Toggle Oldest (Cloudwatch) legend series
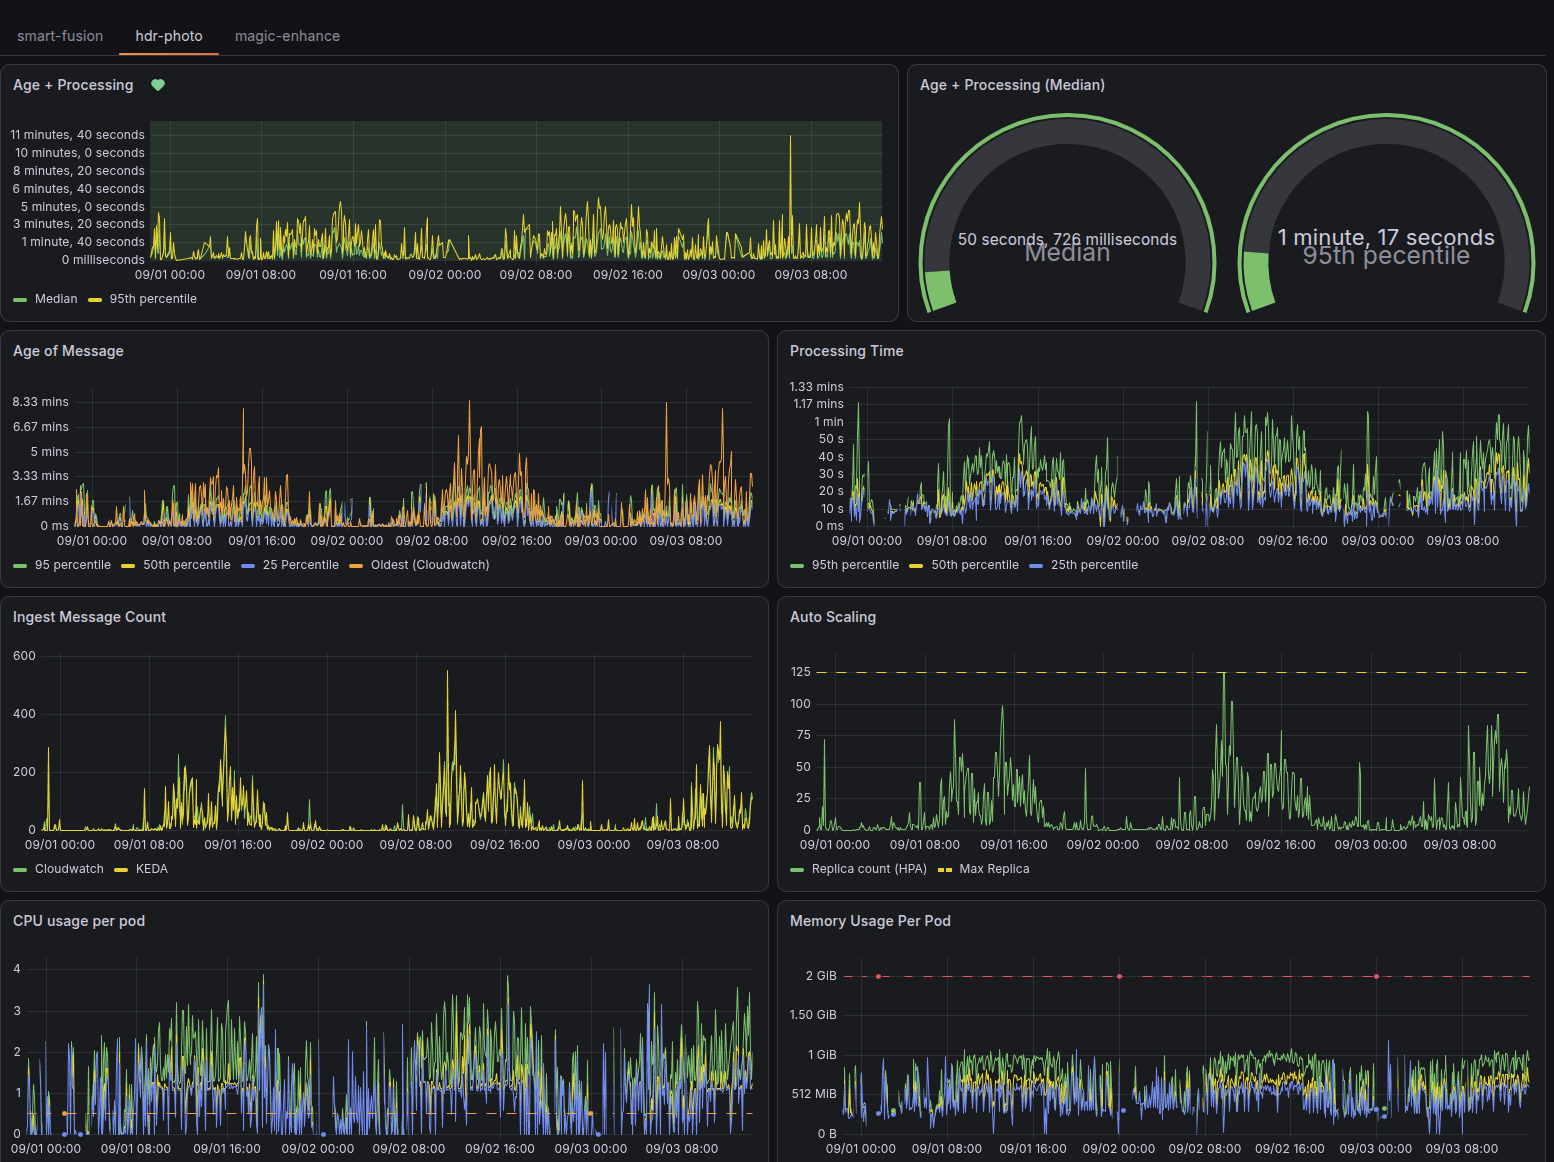The height and width of the screenshot is (1162, 1554). (430, 565)
